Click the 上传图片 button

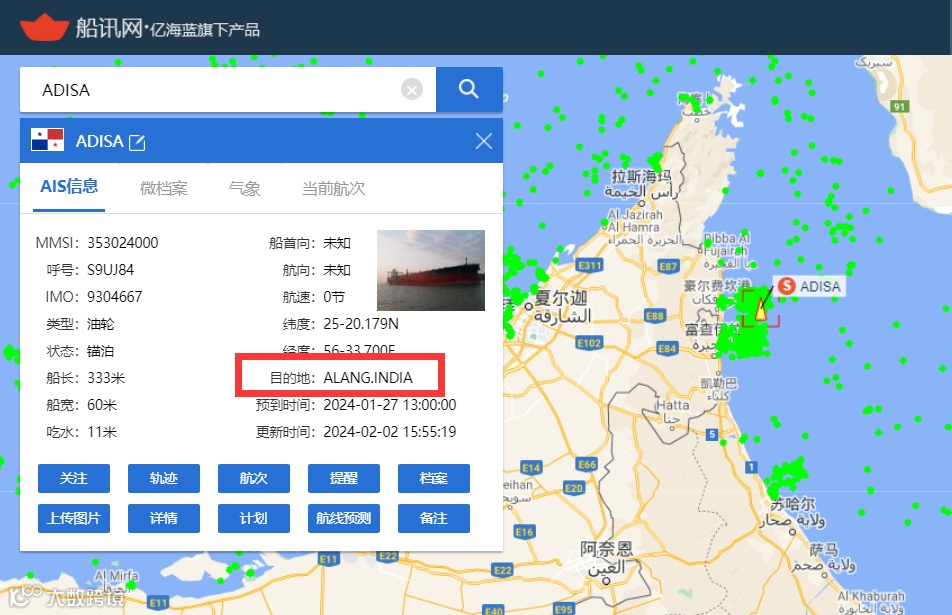point(73,518)
